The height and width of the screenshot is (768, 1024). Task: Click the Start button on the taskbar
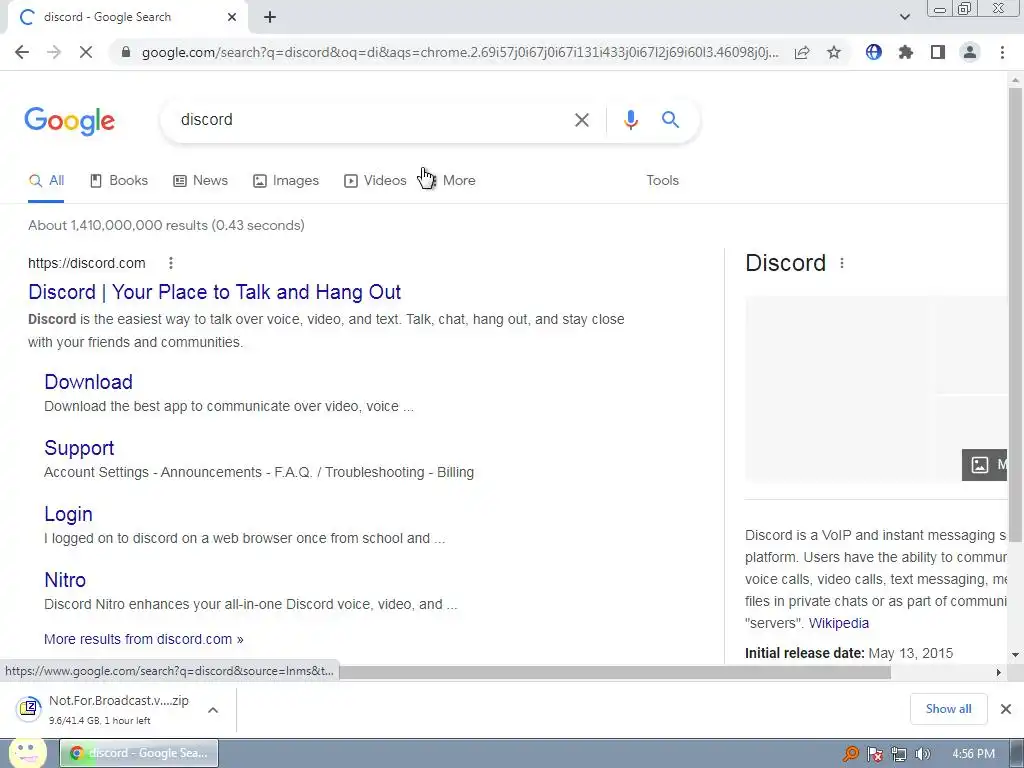27,753
